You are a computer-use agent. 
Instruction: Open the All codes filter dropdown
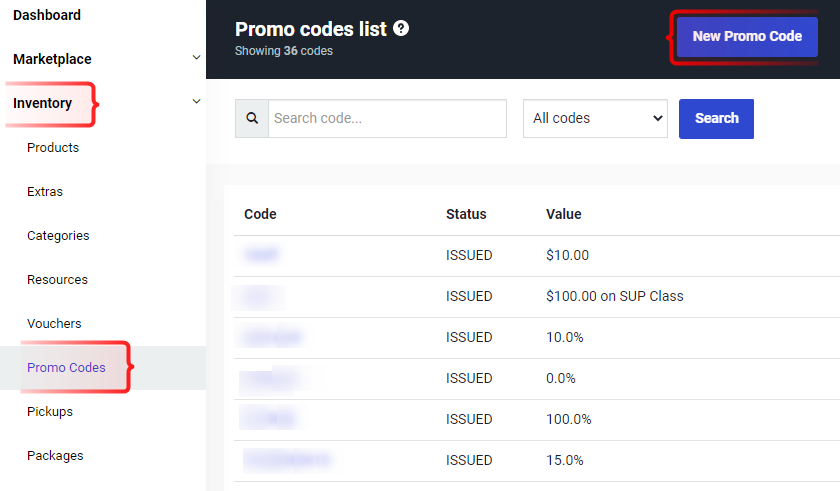click(595, 118)
